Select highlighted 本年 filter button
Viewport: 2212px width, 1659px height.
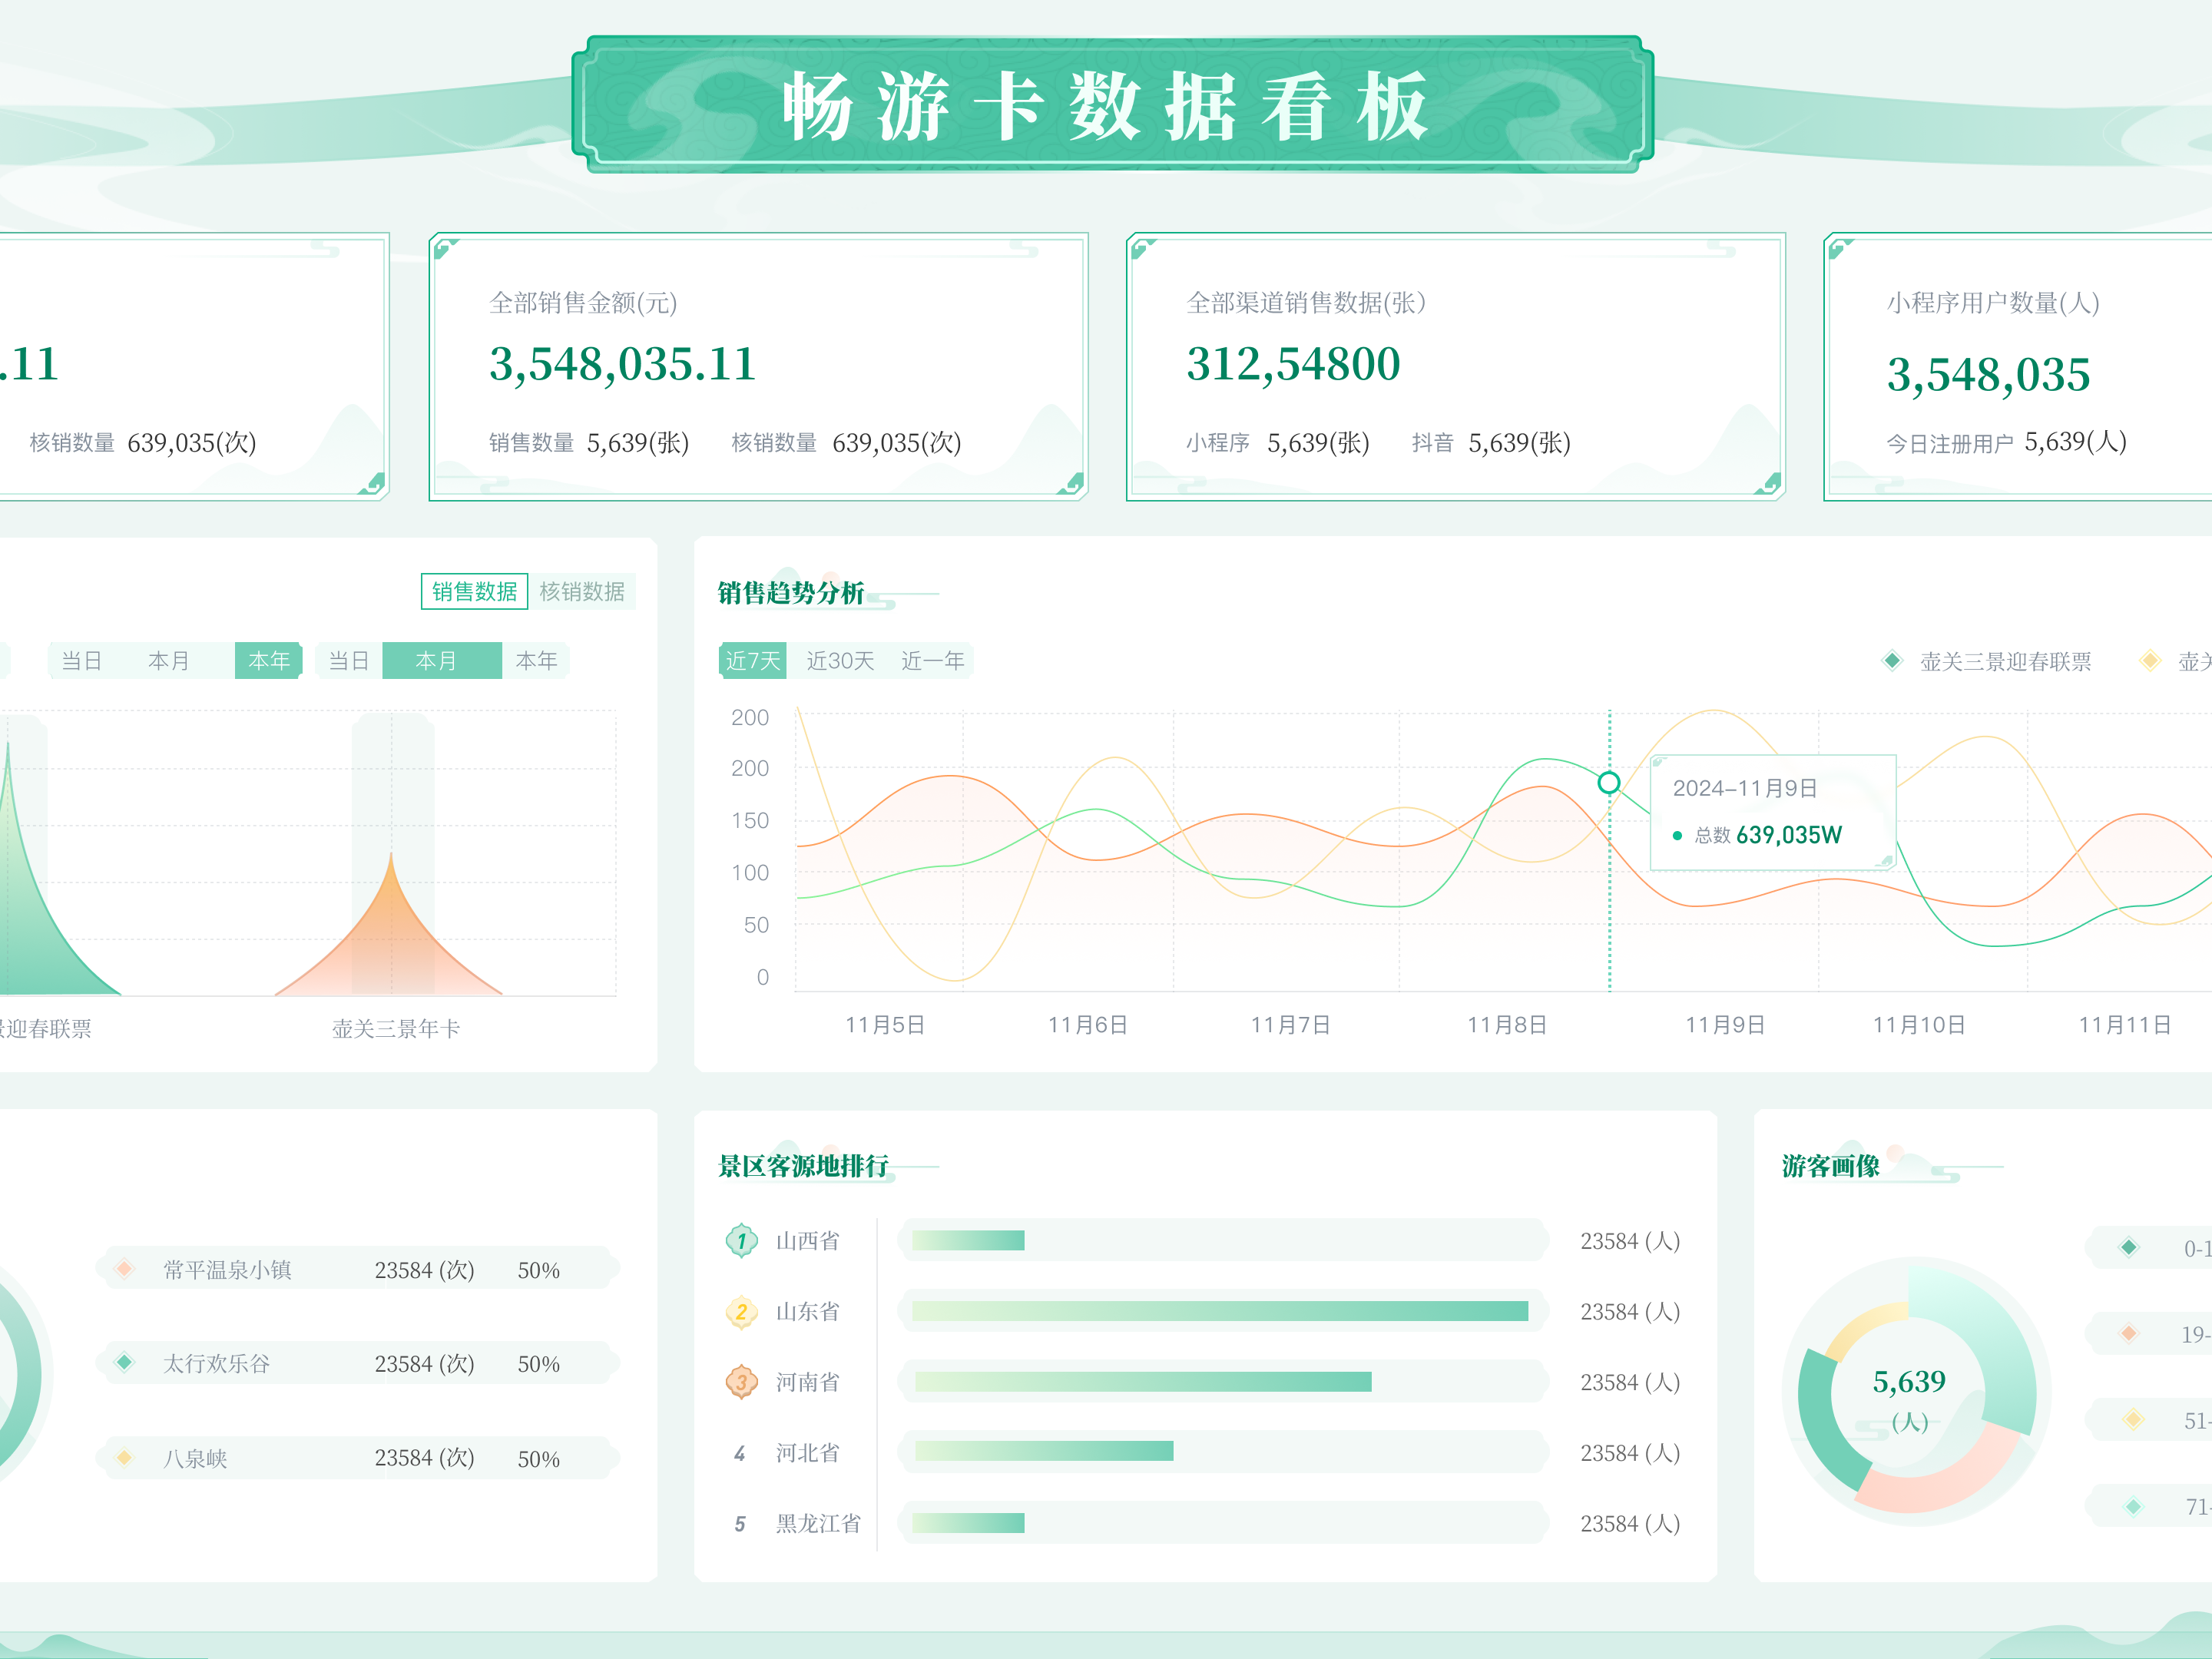pos(268,660)
